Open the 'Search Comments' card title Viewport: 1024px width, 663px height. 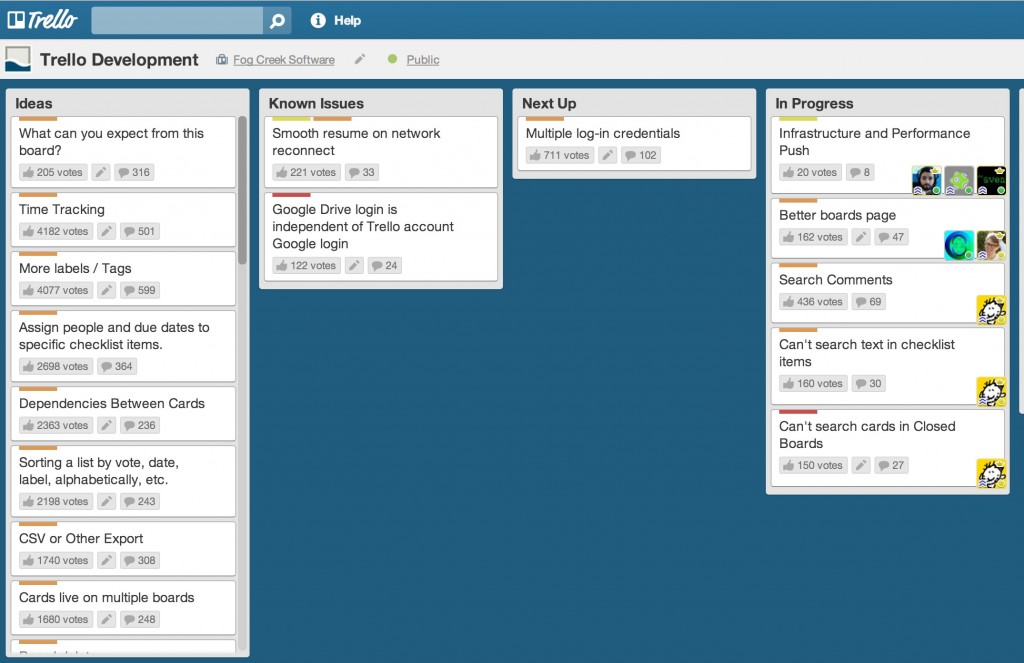pyautogui.click(x=835, y=280)
